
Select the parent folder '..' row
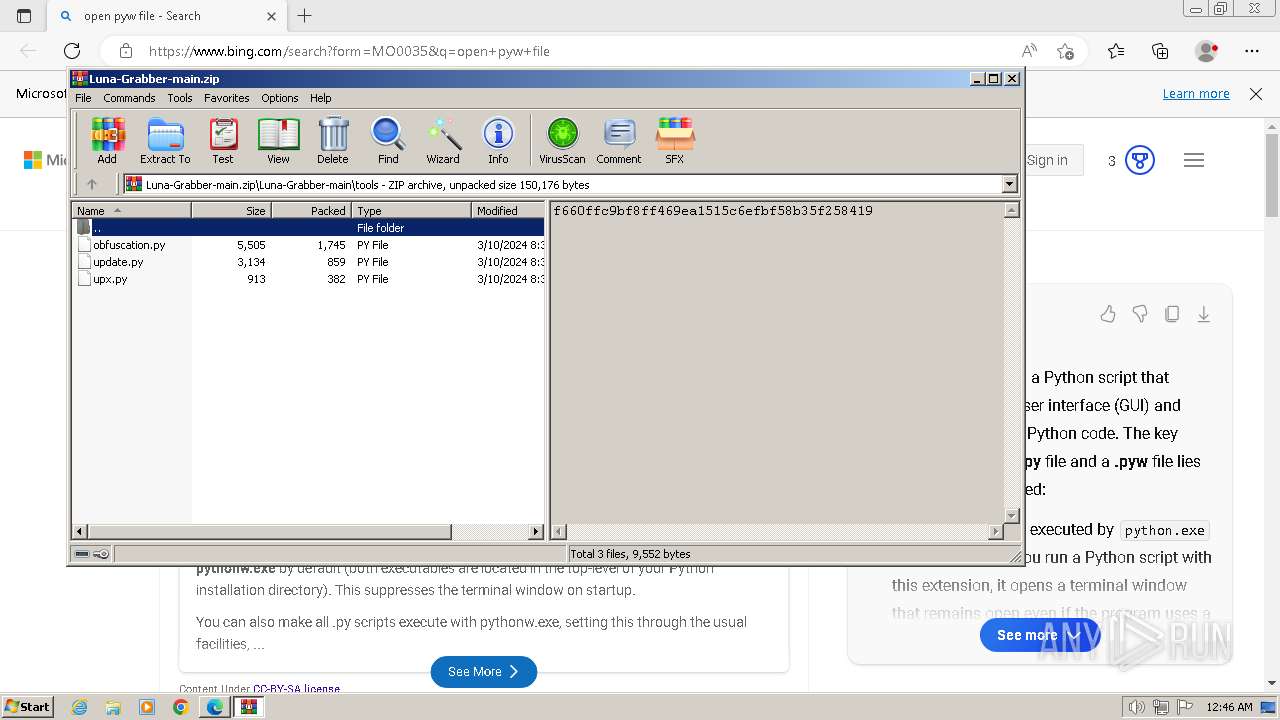click(308, 228)
